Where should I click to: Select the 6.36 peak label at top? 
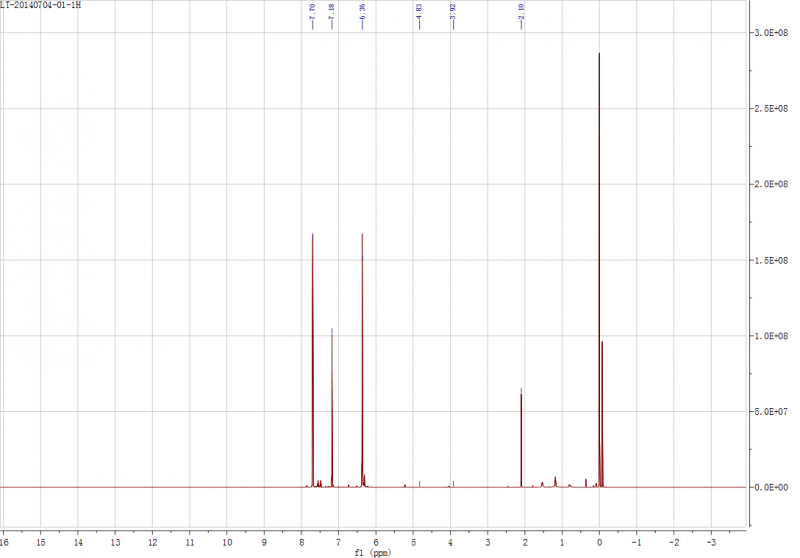click(362, 11)
